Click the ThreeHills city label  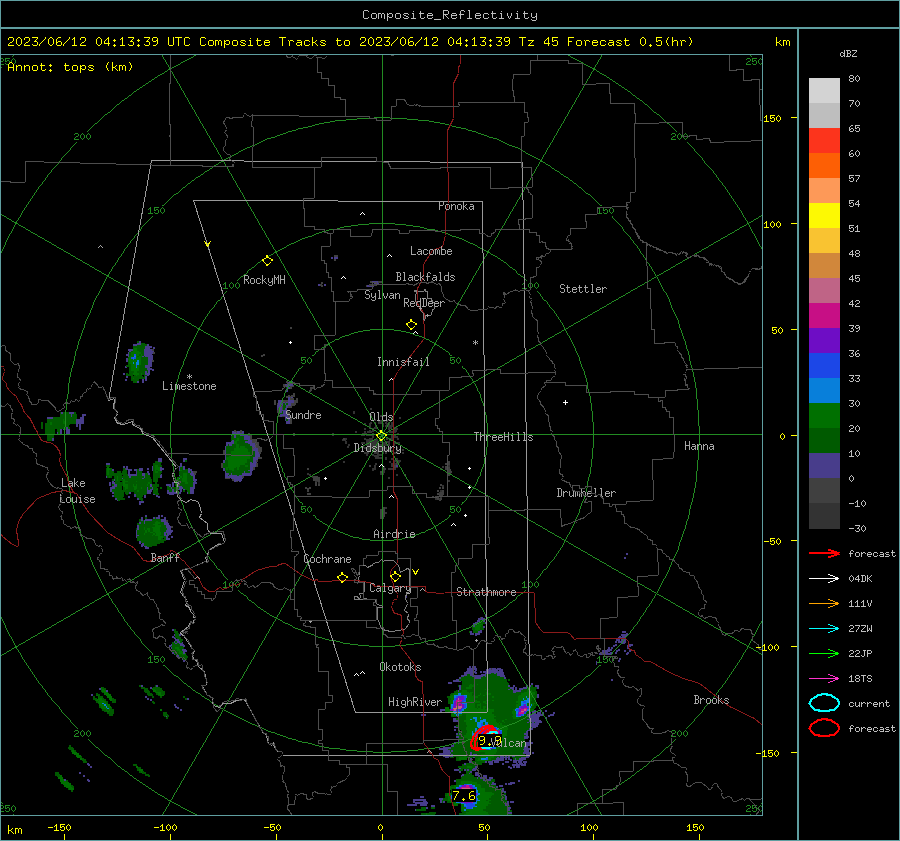pos(503,437)
